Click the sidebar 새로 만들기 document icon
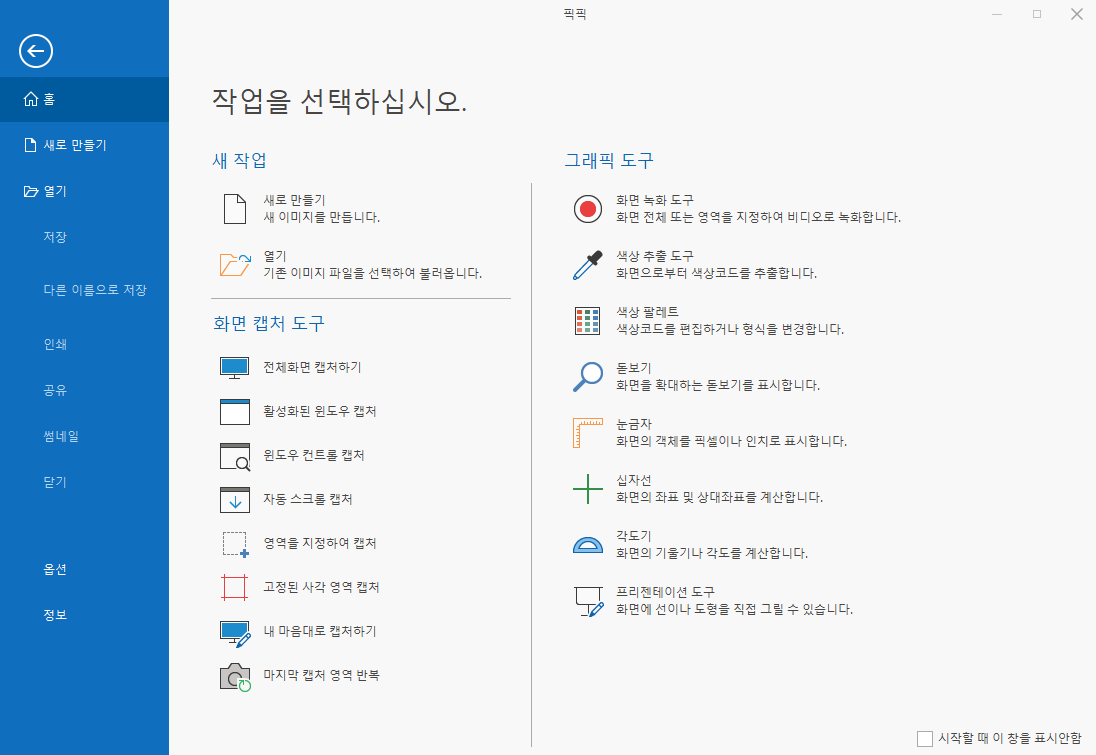 (x=30, y=145)
